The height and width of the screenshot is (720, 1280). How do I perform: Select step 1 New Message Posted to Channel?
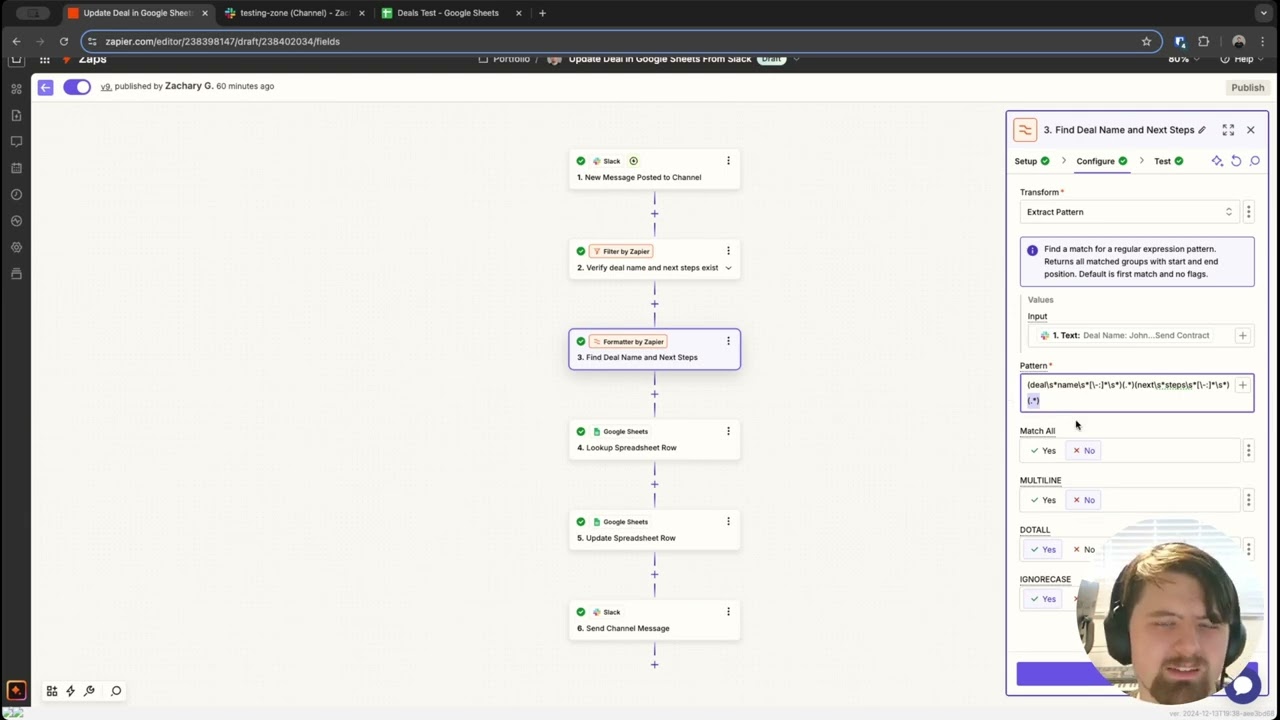(x=654, y=169)
